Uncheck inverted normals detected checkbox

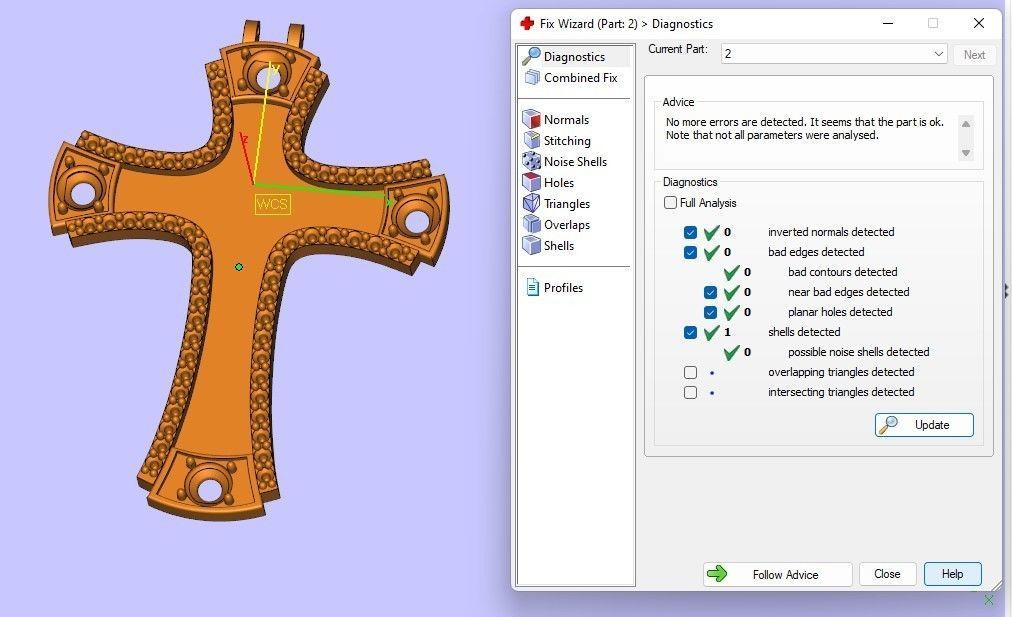tap(691, 232)
